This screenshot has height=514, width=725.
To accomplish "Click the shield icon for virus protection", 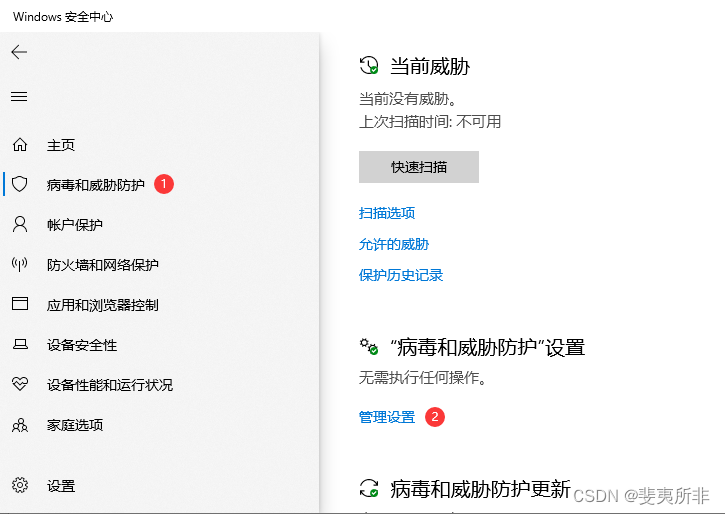I will pos(19,184).
